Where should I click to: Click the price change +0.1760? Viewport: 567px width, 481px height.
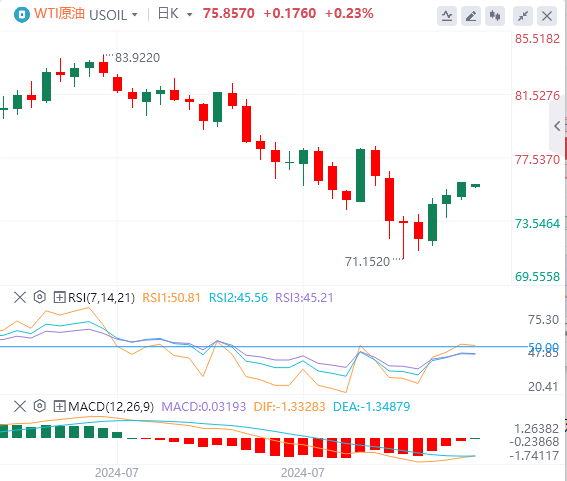coord(290,13)
